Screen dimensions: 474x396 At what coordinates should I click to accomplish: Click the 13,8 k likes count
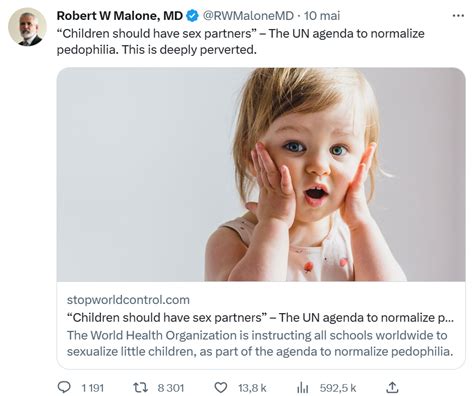click(252, 388)
